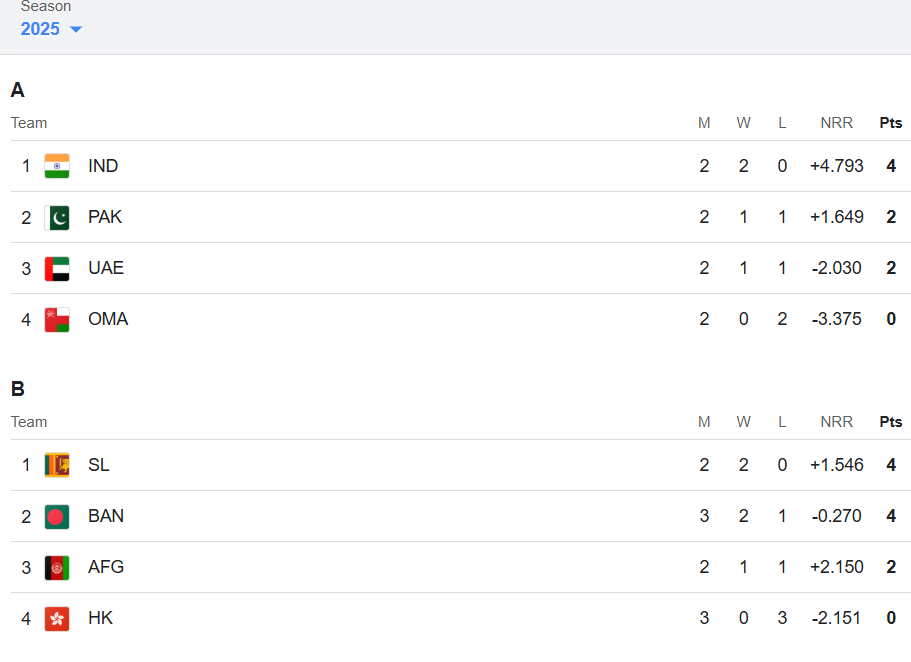Viewport: 911px width, 662px height.
Task: Click the Oman flag icon
Action: 57,318
